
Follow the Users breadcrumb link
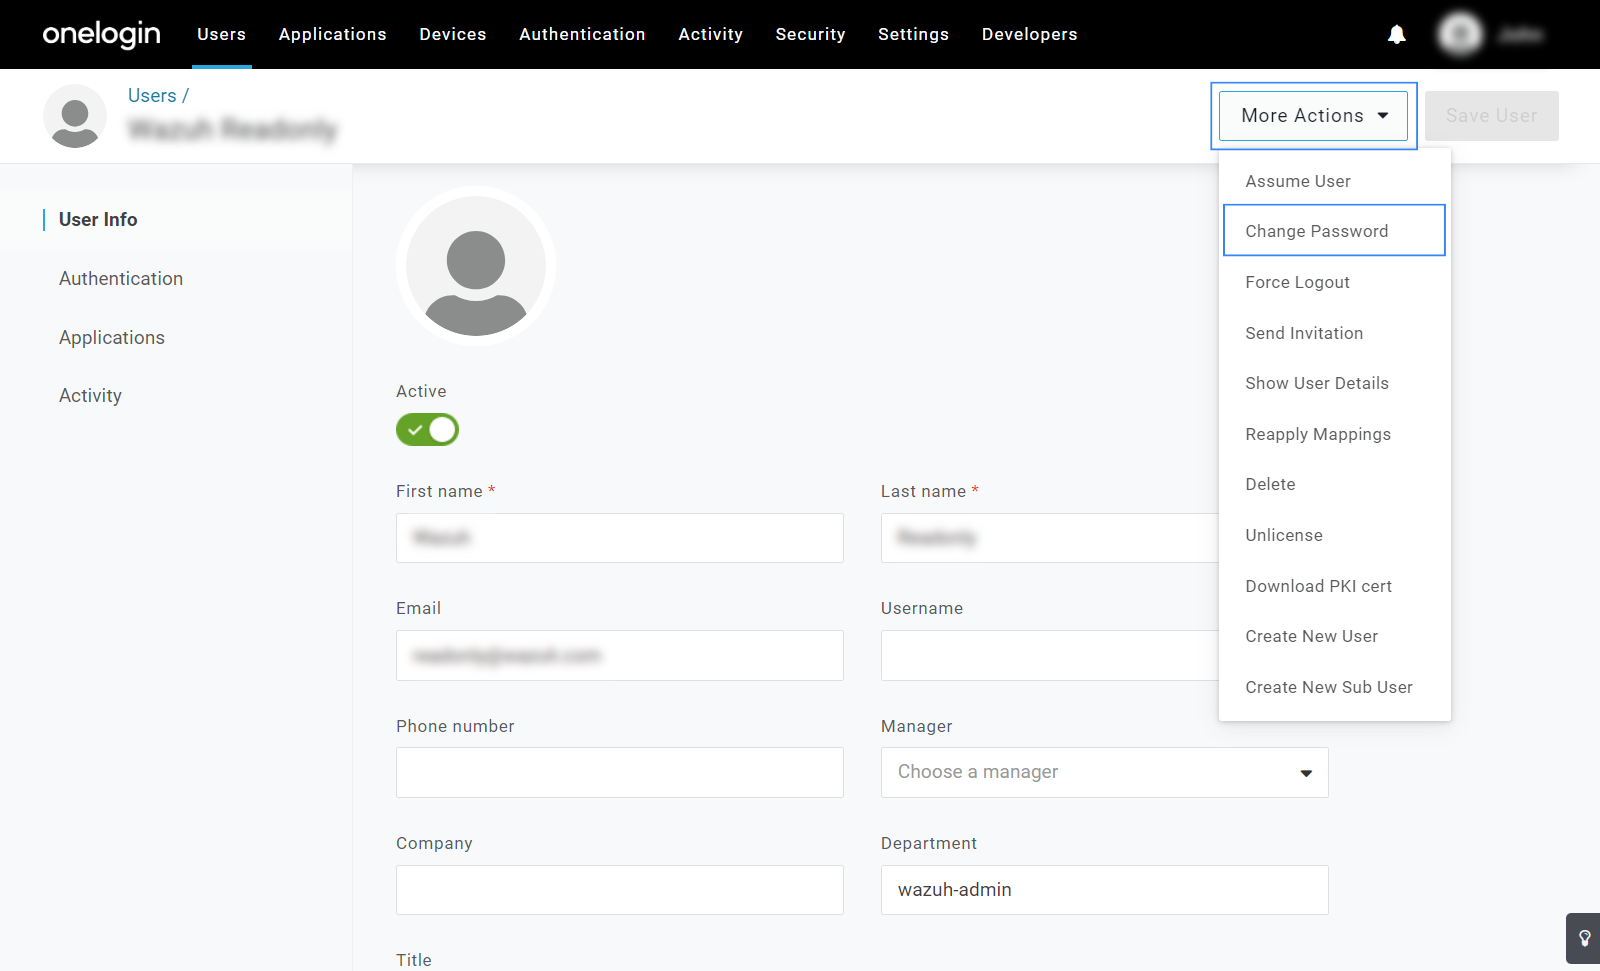point(152,96)
